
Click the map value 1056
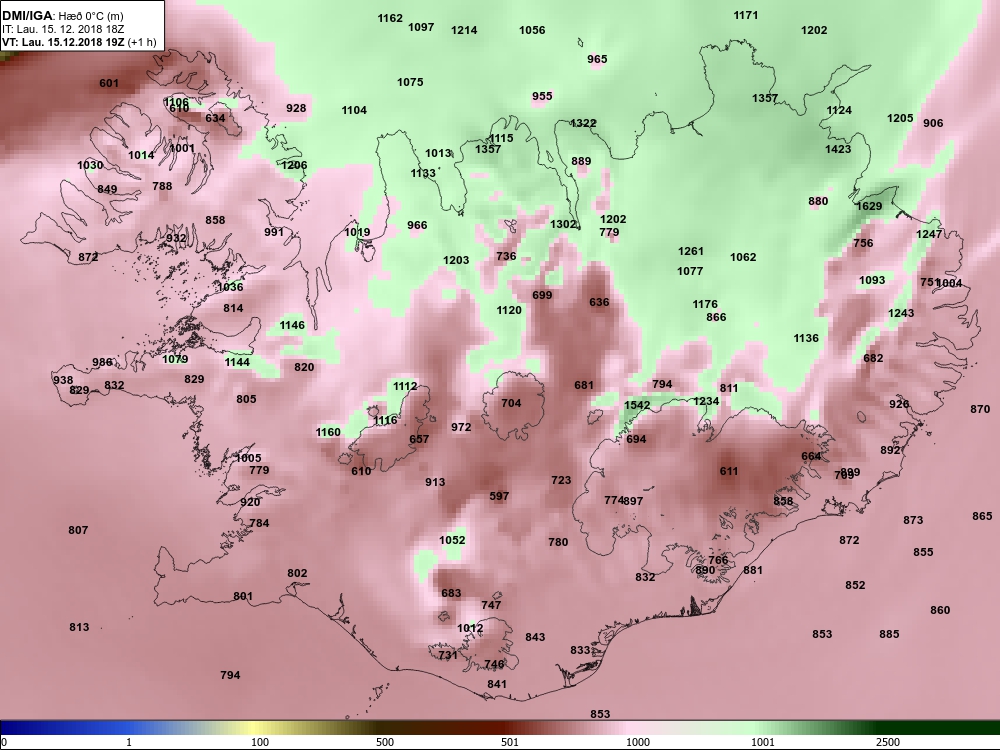tap(532, 30)
